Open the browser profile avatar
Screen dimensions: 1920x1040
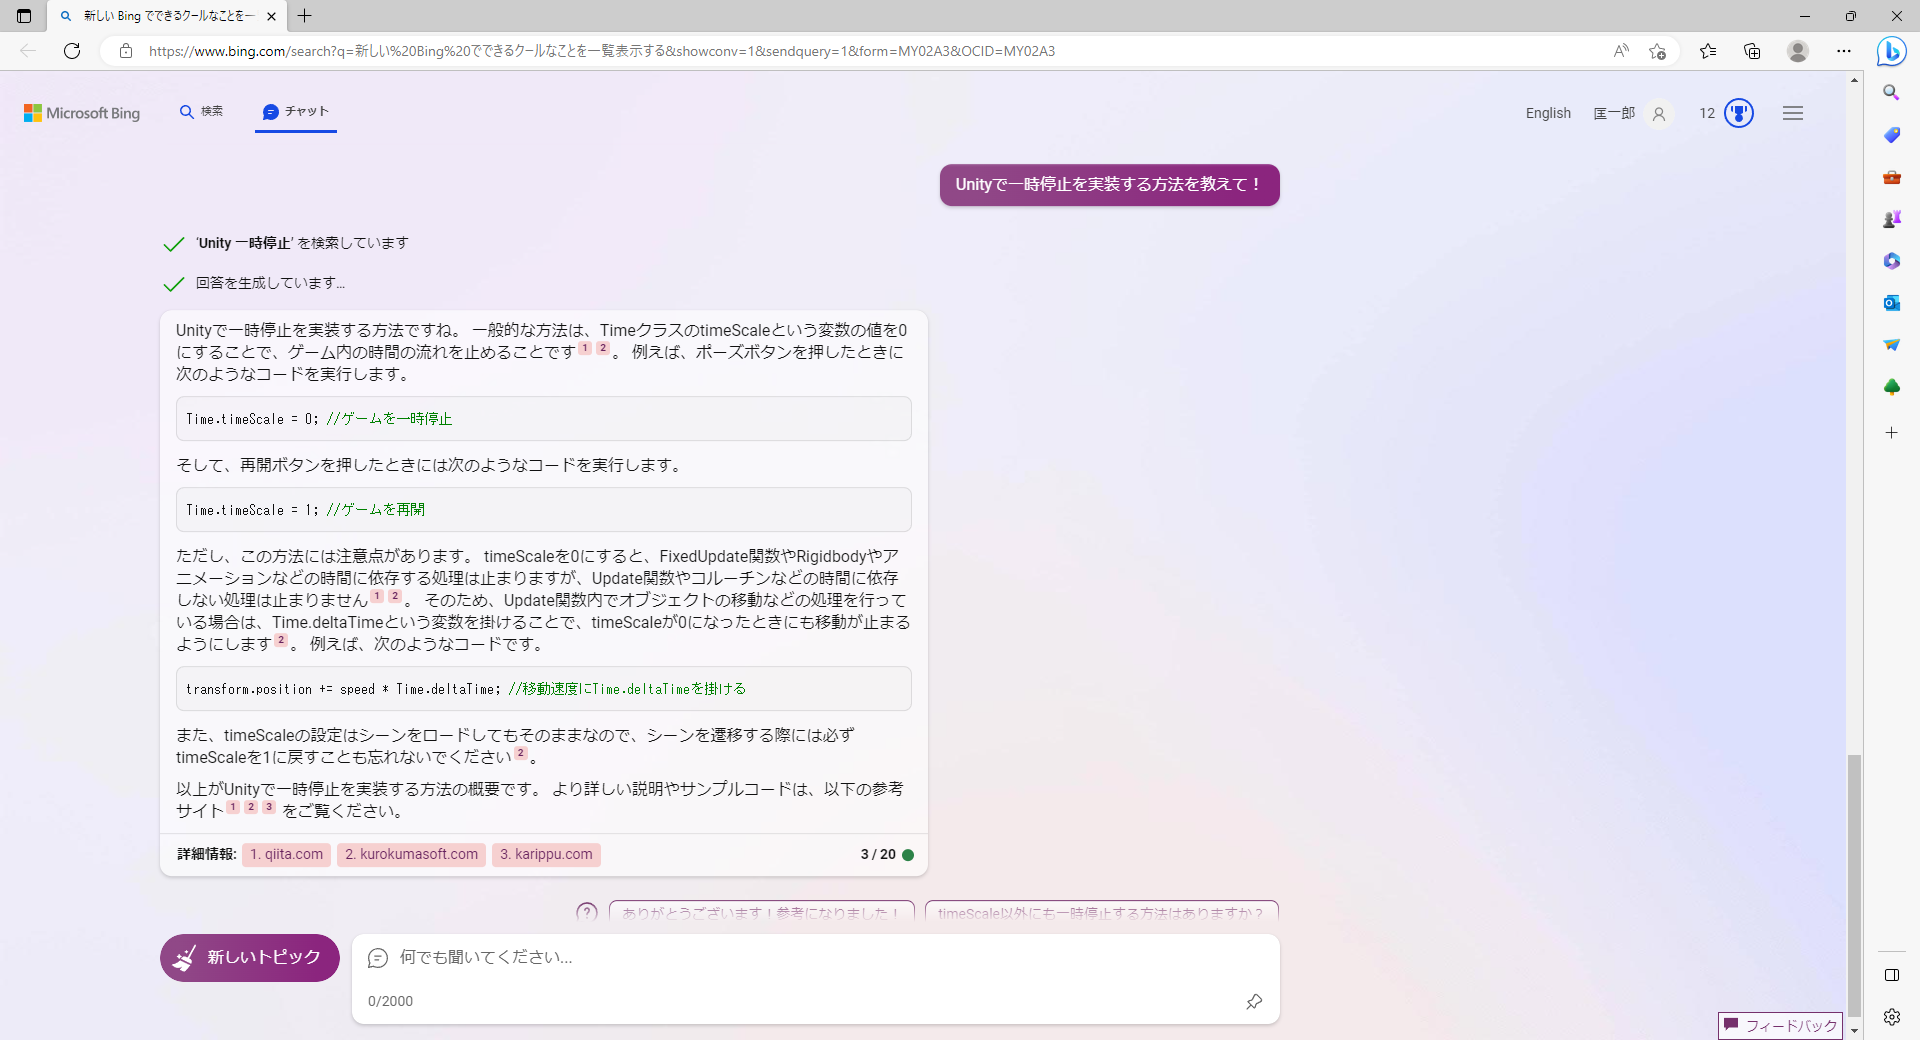pos(1798,51)
